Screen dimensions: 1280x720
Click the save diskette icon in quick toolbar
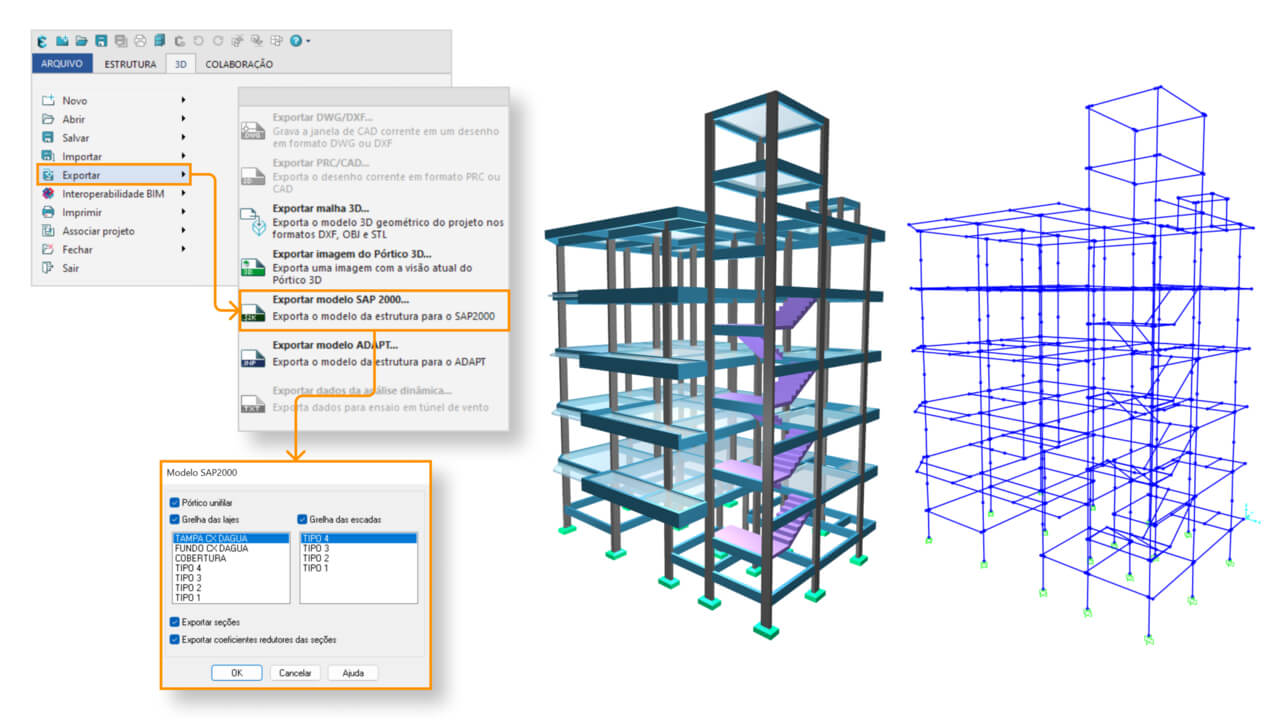pos(101,41)
